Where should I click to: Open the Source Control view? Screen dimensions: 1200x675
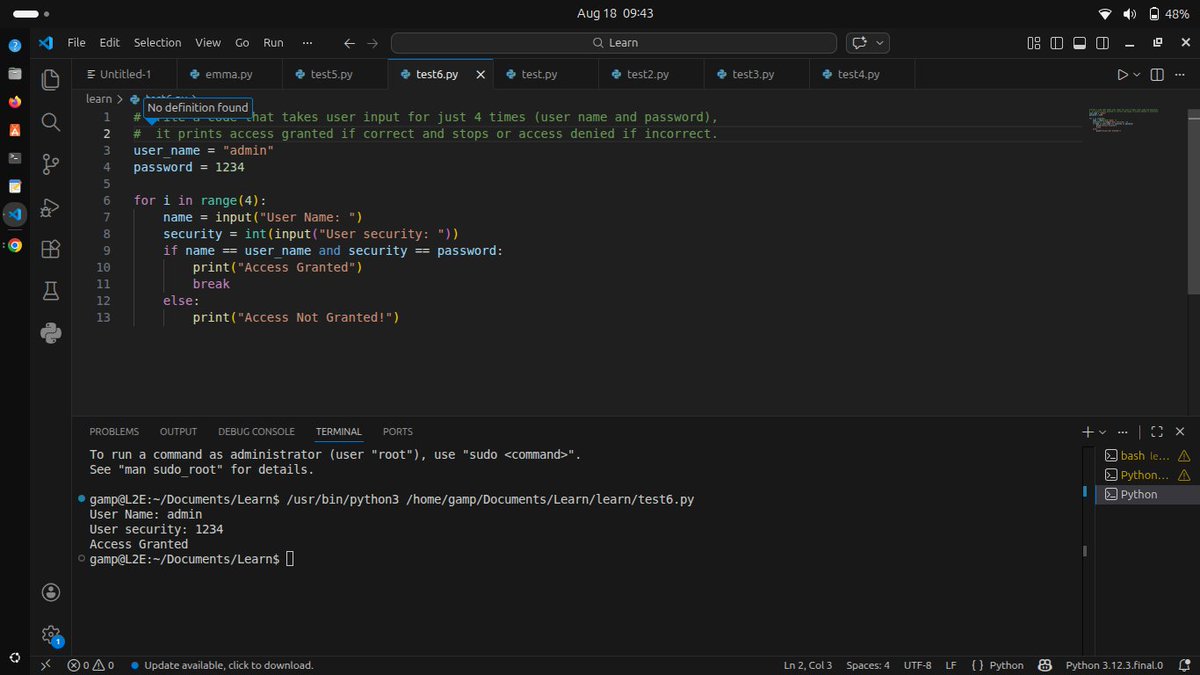[50, 164]
